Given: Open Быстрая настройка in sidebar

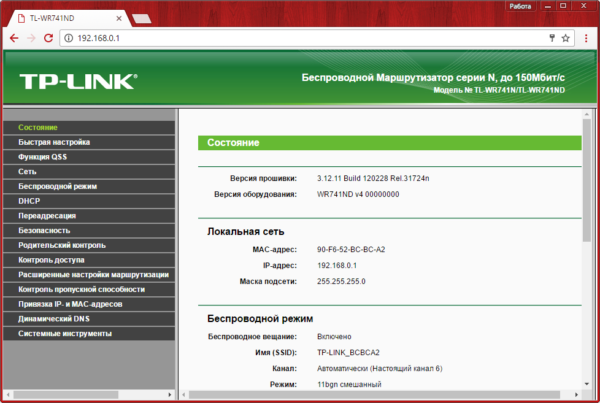Looking at the screenshot, I should [89, 142].
